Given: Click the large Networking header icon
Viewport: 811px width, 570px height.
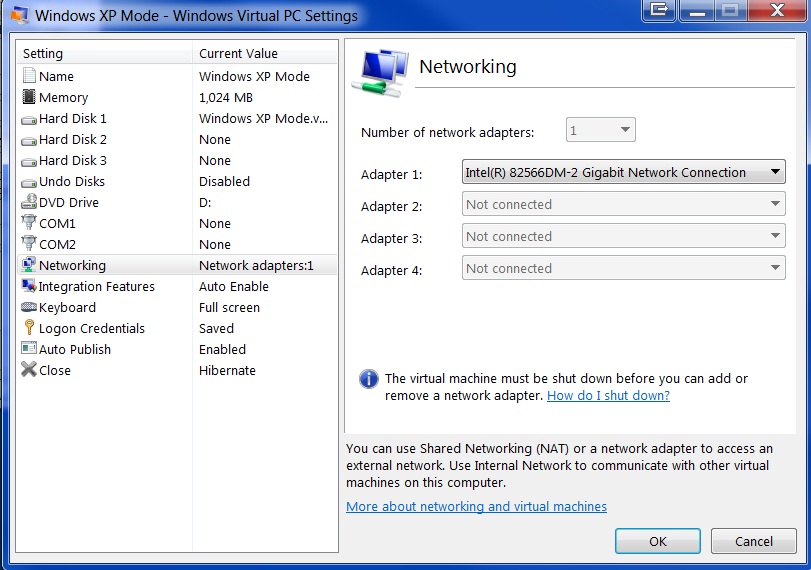Looking at the screenshot, I should coord(380,72).
